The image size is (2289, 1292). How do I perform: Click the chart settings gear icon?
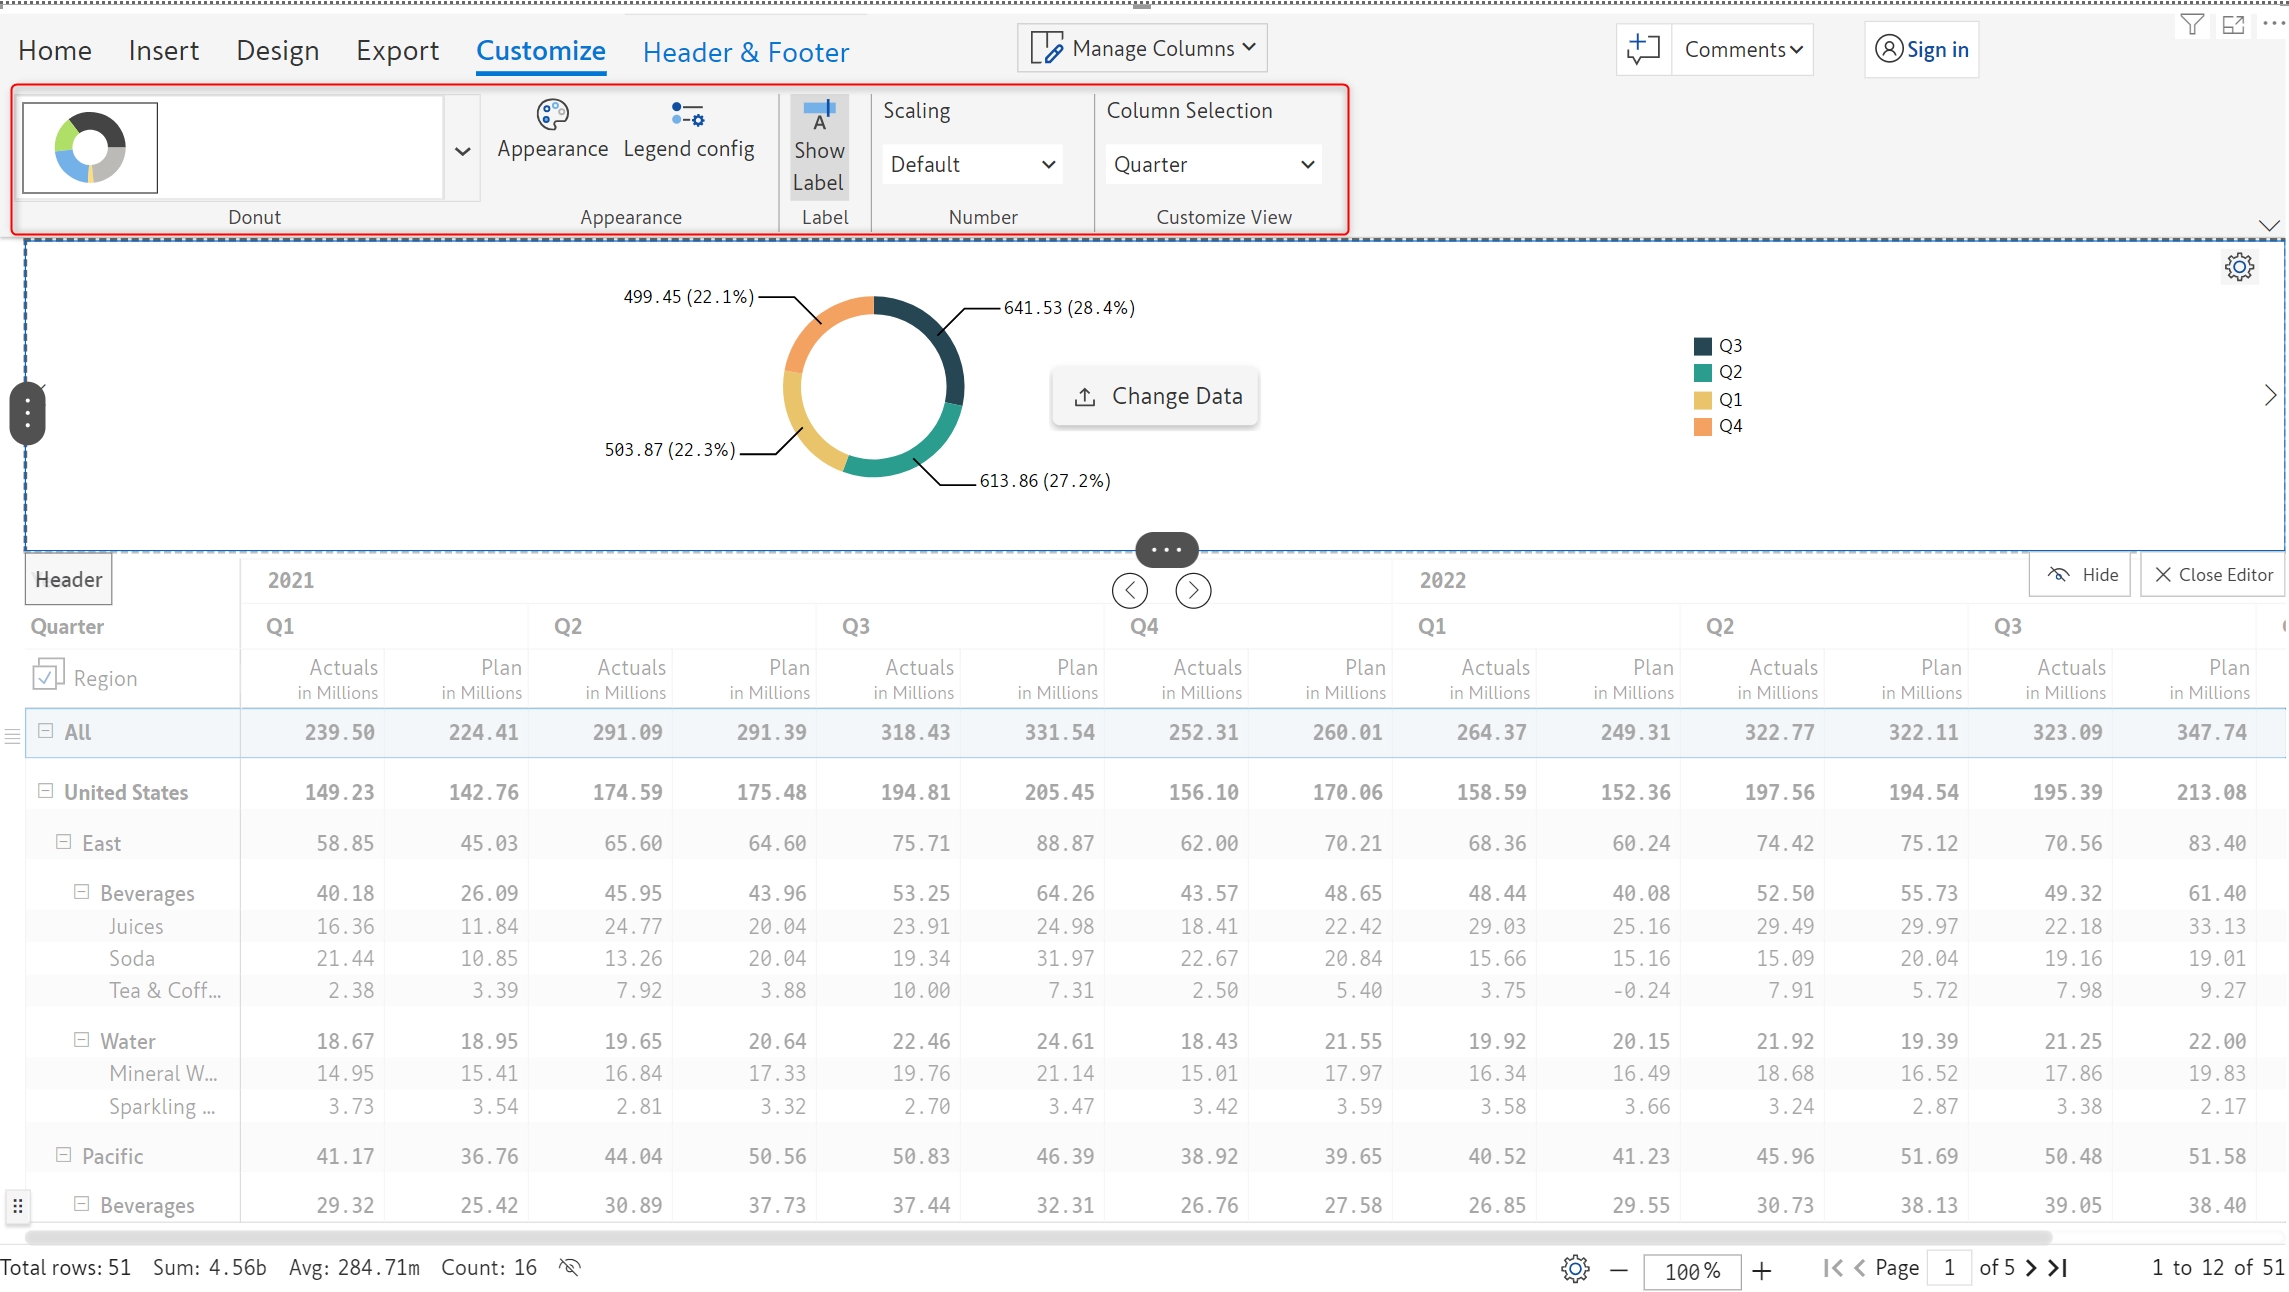tap(2239, 267)
